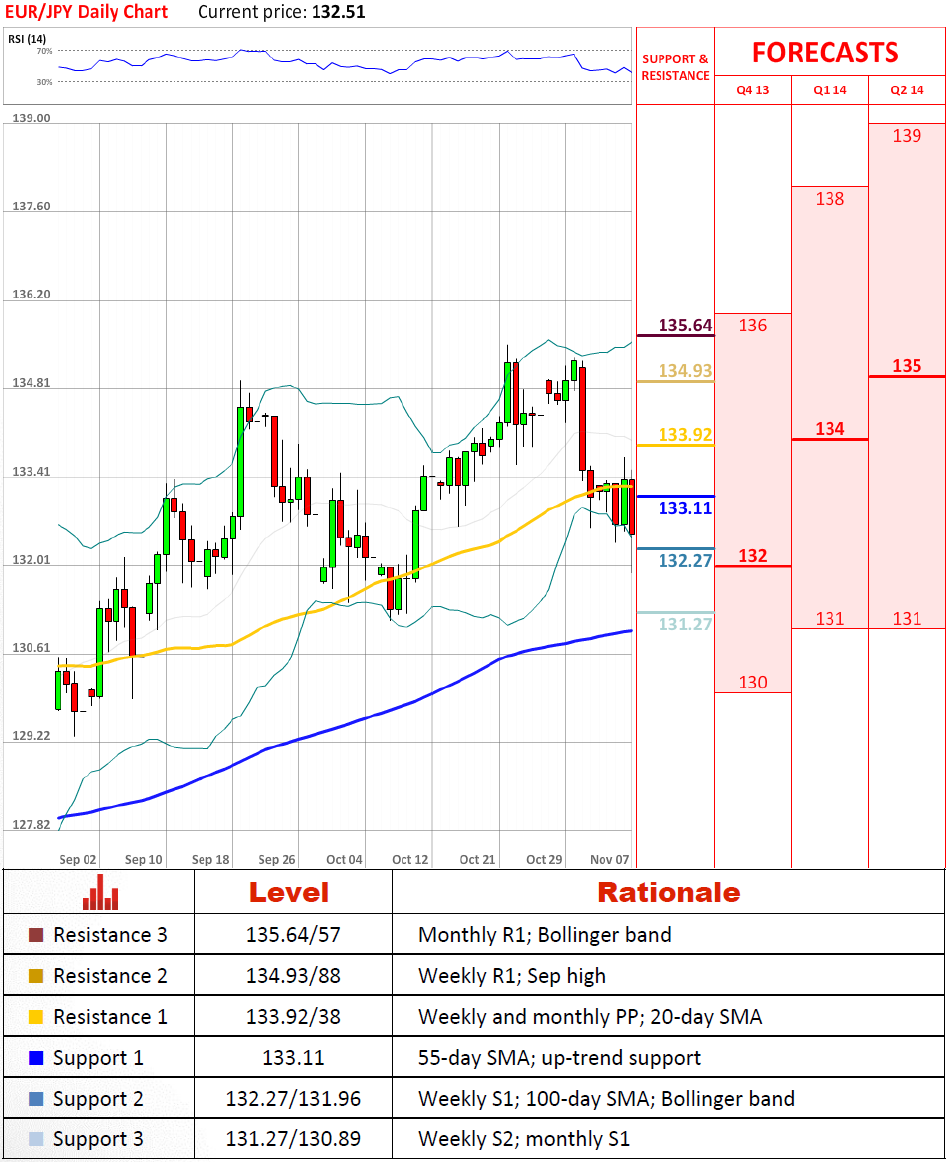The height and width of the screenshot is (1162, 950).
Task: Click the Resistance 3 brown color swatch
Action: (x=36, y=934)
